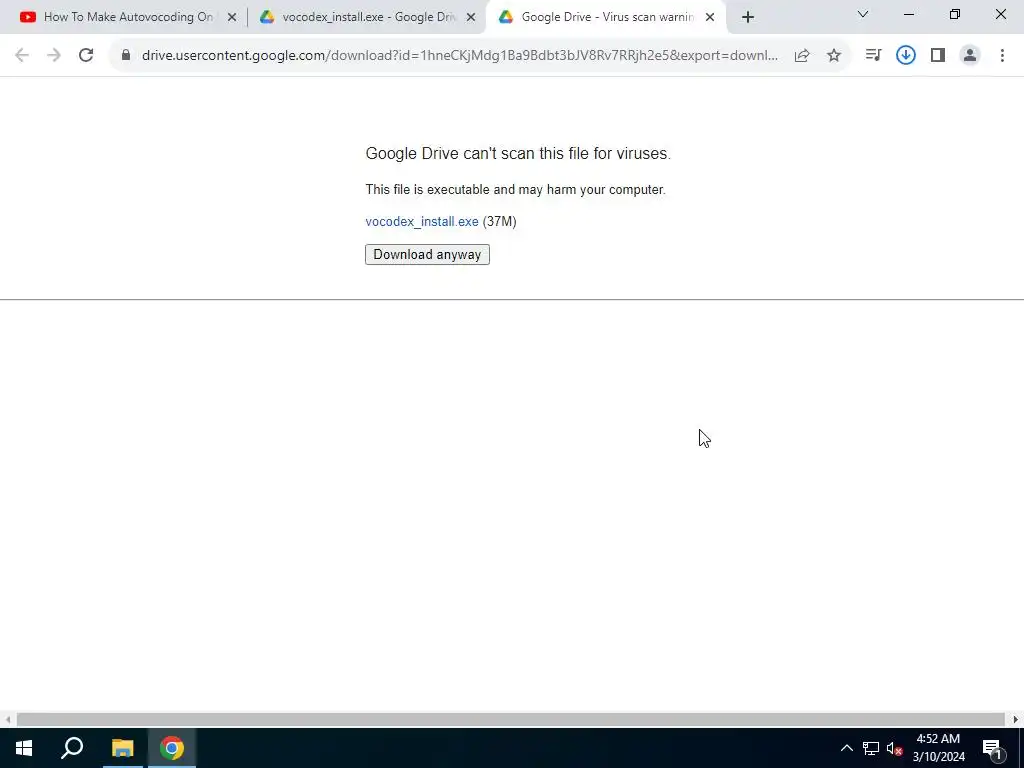Click the scrollbar left arrow

coord(8,720)
